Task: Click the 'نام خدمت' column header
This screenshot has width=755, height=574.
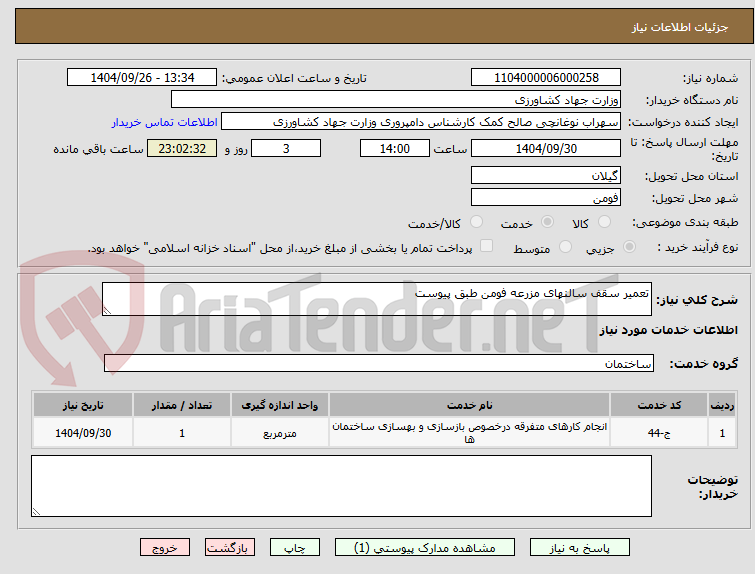Action: click(469, 405)
